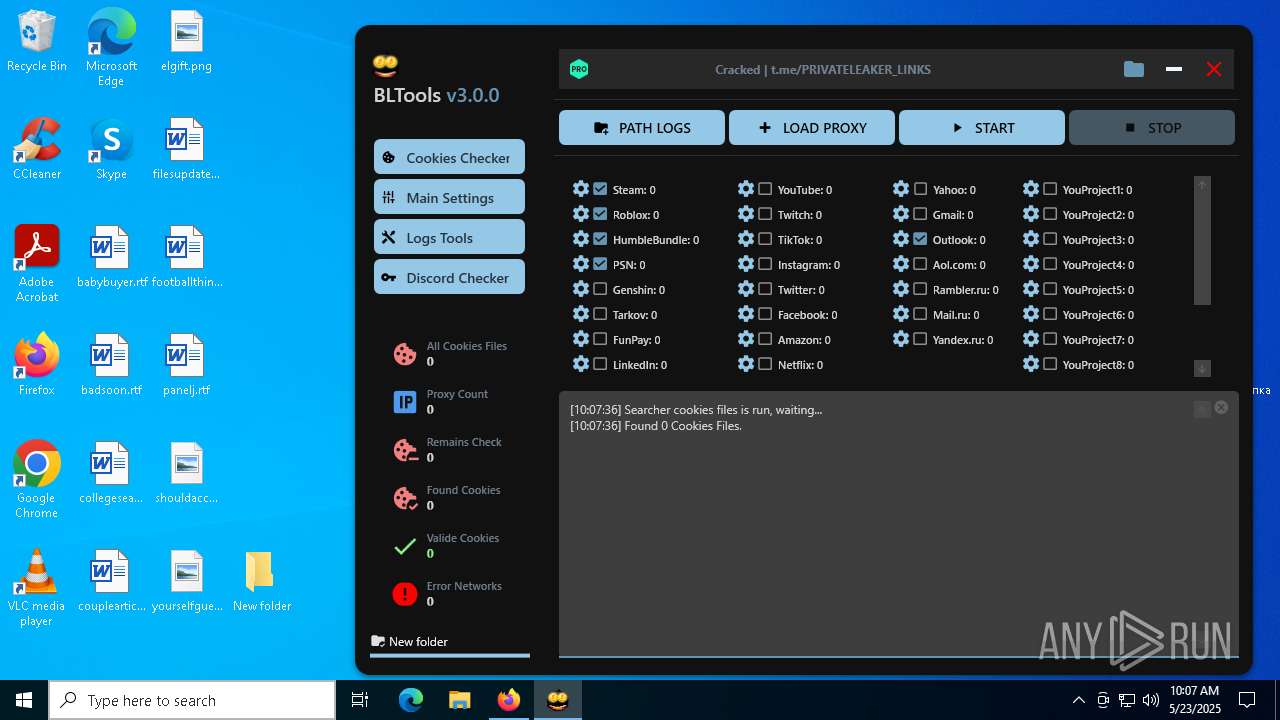Click the Error Networks red alert icon
The width and height of the screenshot is (1280, 720).
click(405, 594)
